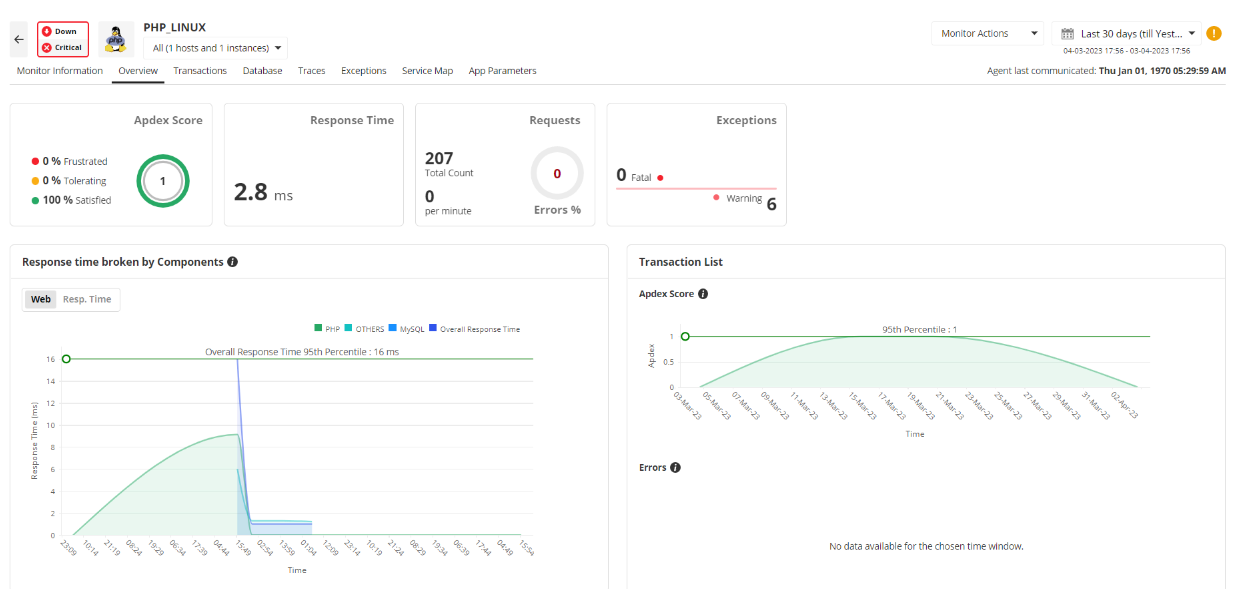This screenshot has height=597, width=1243.
Task: Click the Warning exceptions count 6
Action: tap(771, 204)
